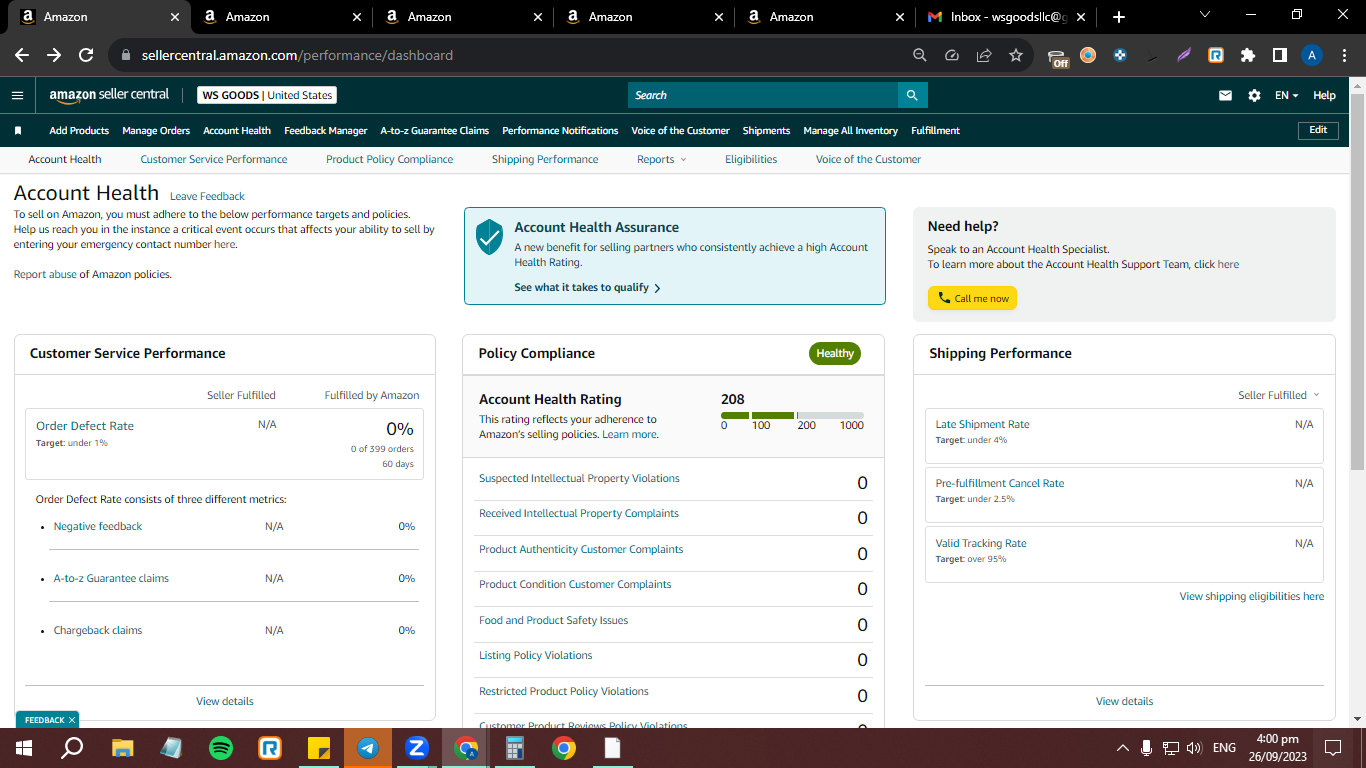Open Telegram from the taskbar

pyautogui.click(x=368, y=747)
